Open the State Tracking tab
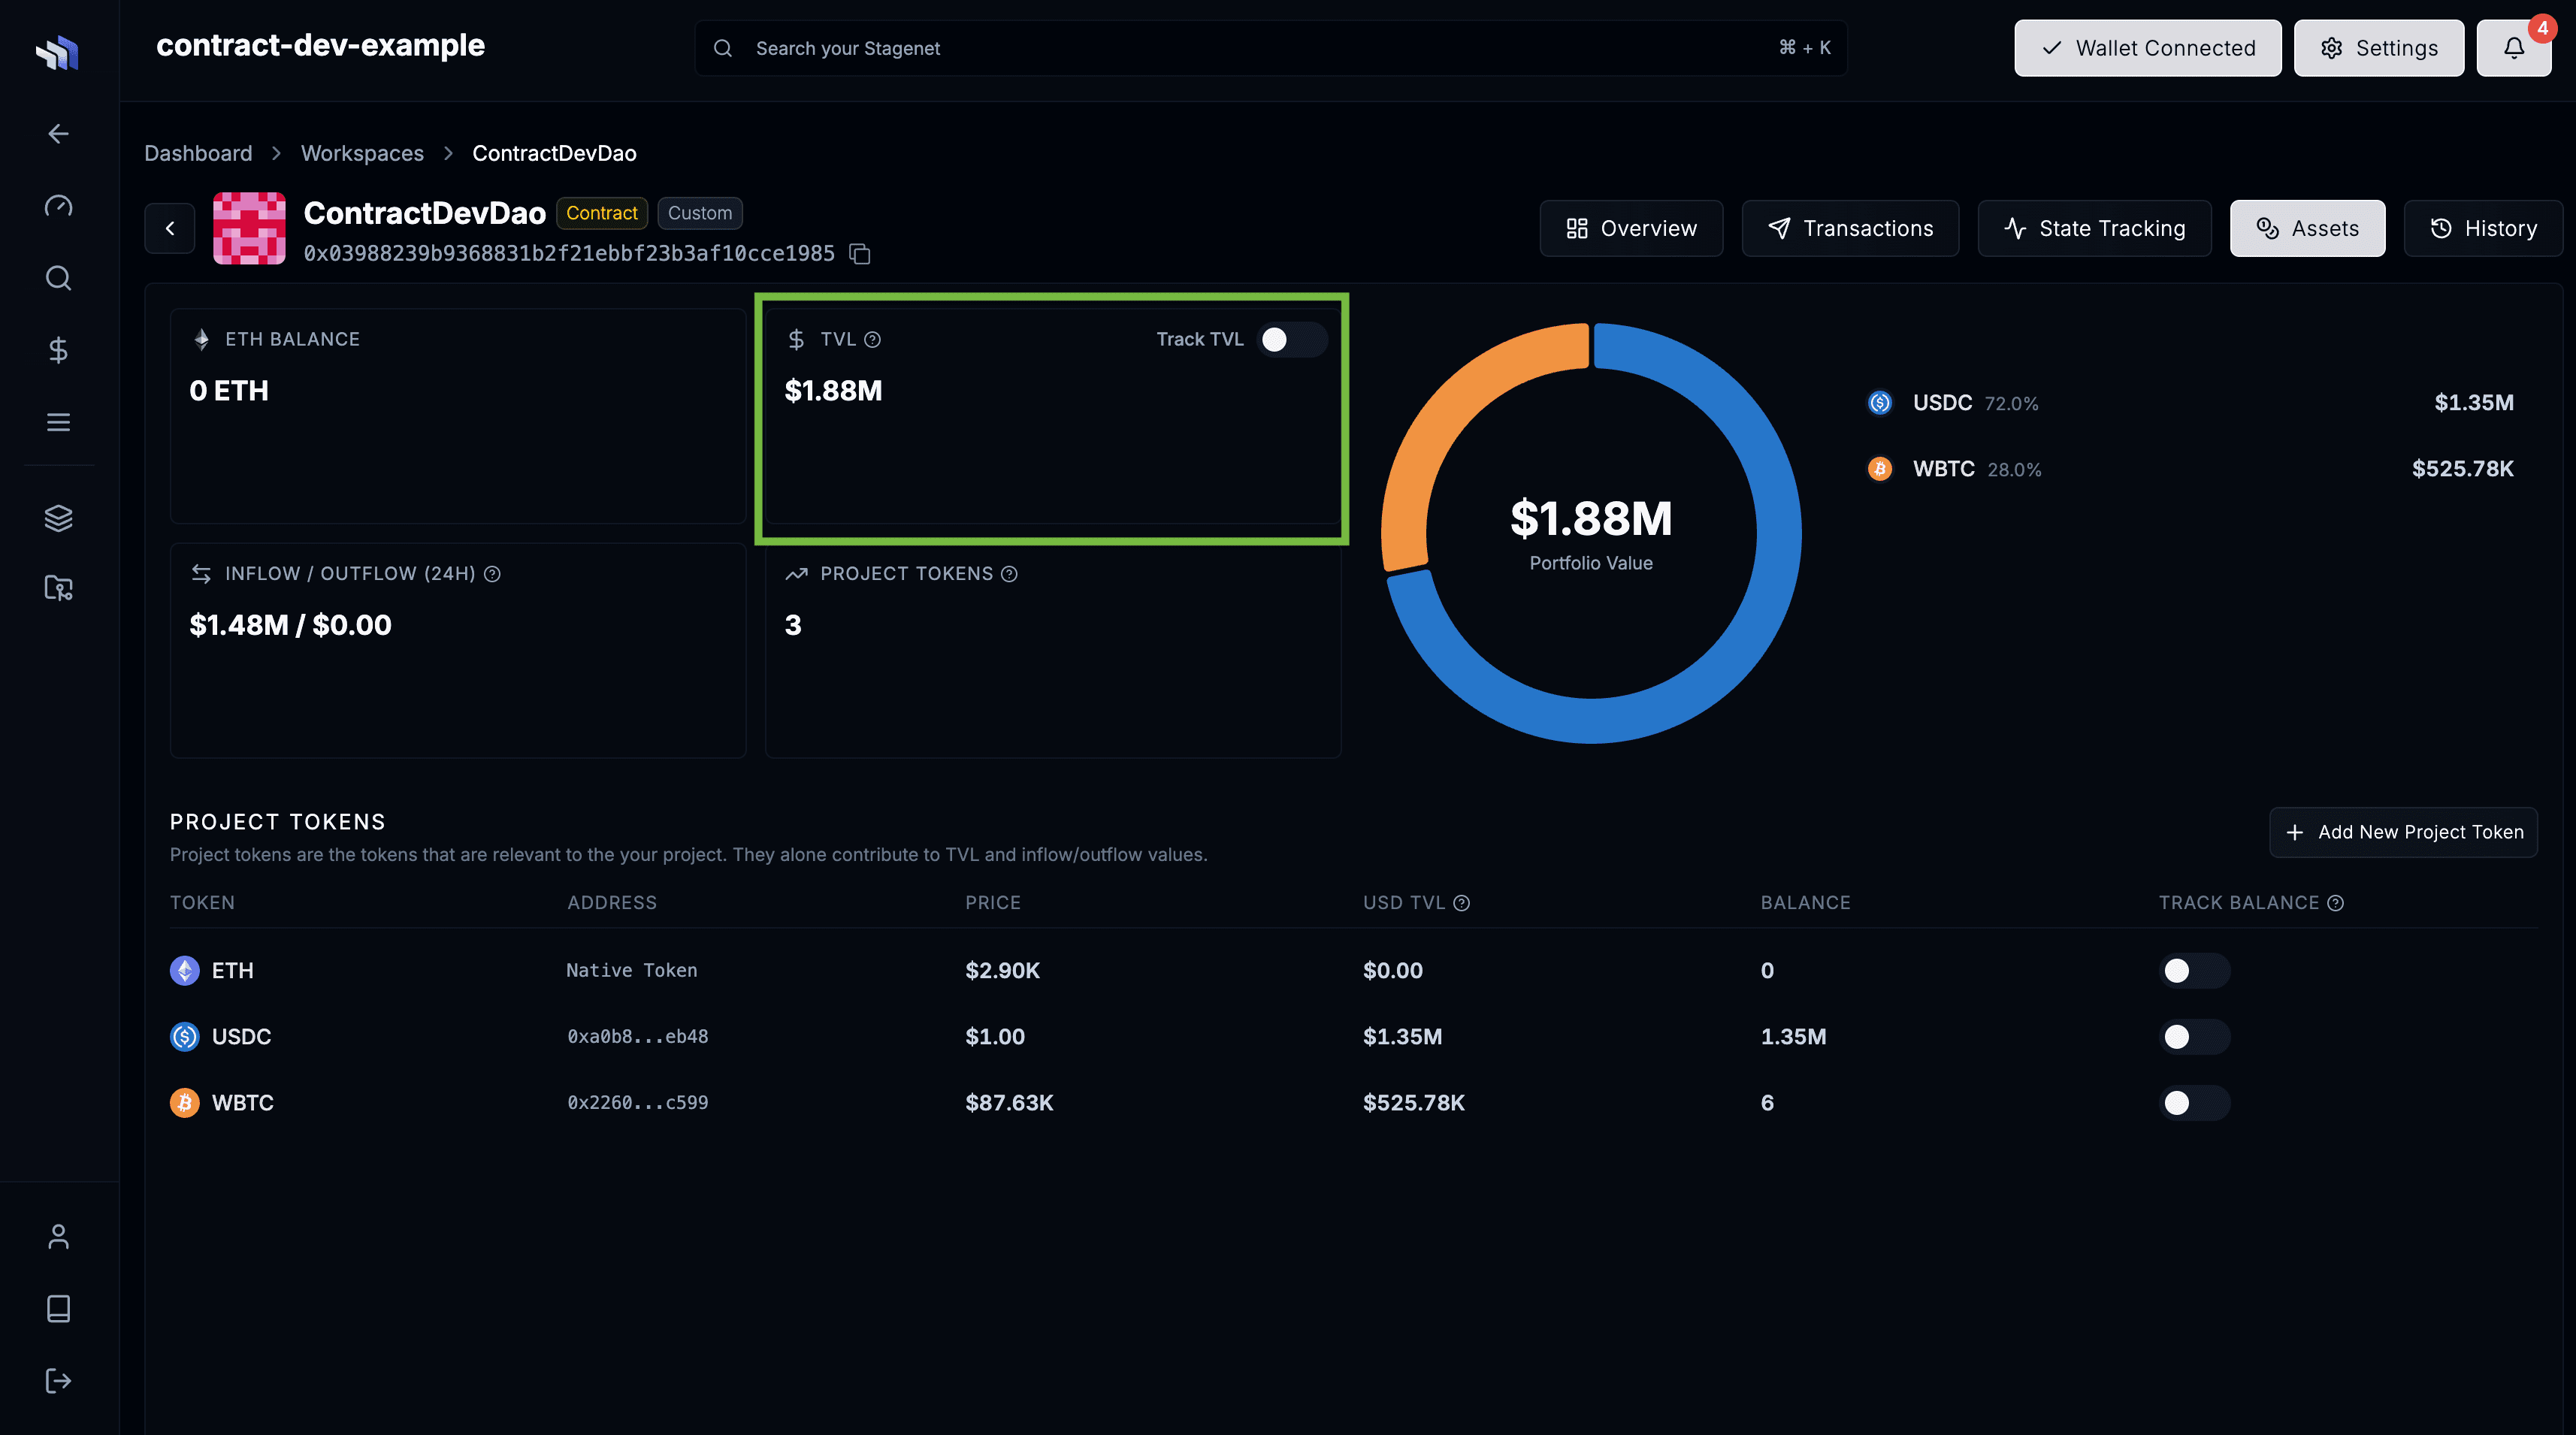 2094,228
